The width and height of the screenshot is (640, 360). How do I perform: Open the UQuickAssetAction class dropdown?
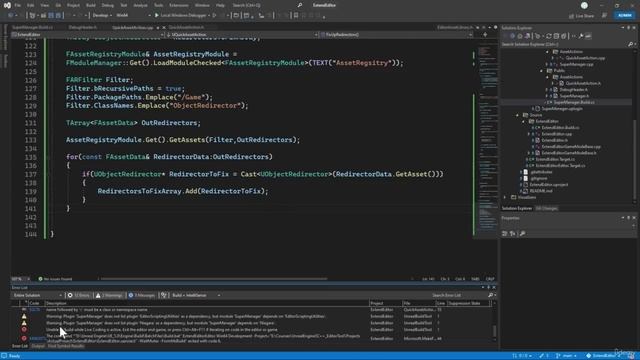click(242, 35)
